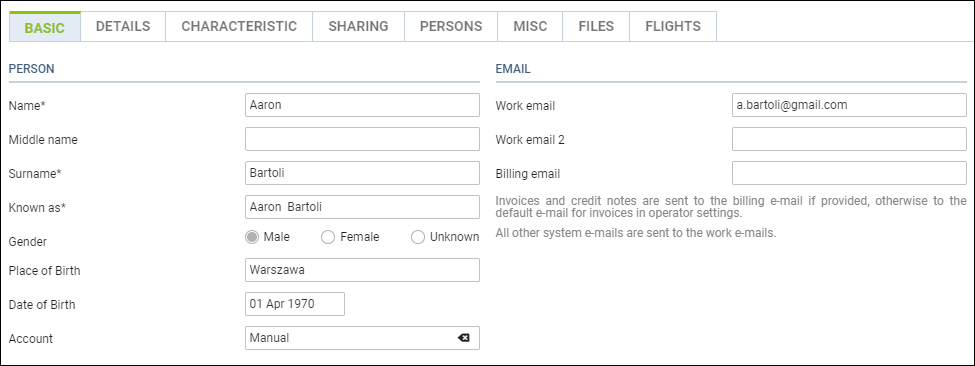Clear the Account field with the backspace icon
Screen dimensions: 975x366
[x=464, y=338]
